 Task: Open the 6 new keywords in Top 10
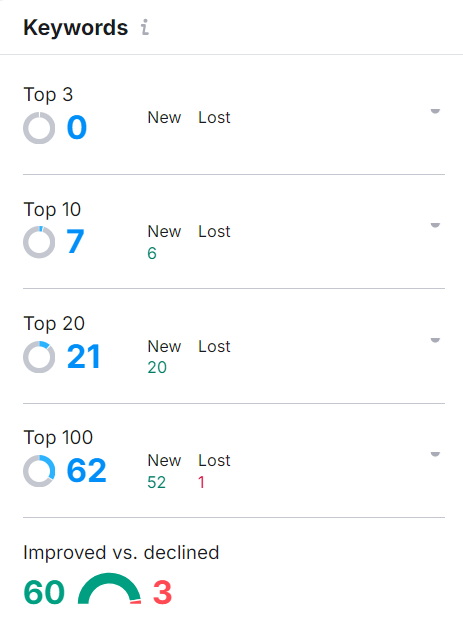coord(152,254)
